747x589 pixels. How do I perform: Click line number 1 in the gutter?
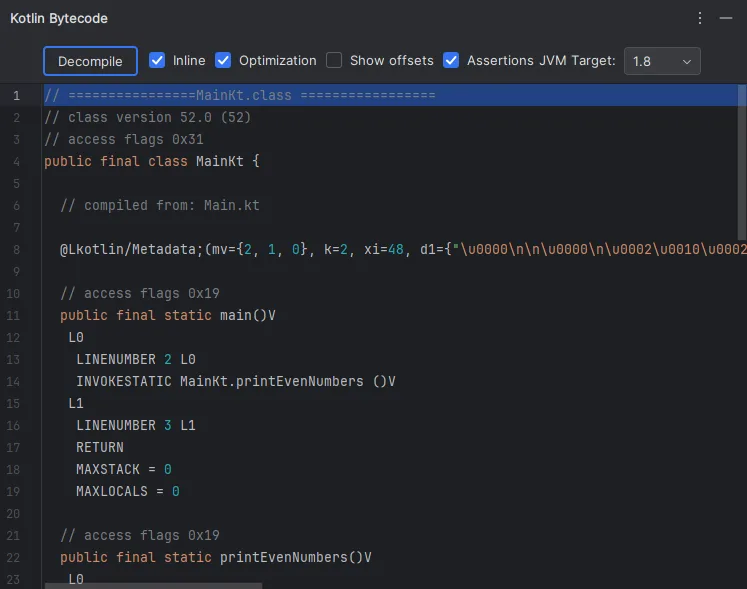pos(17,96)
